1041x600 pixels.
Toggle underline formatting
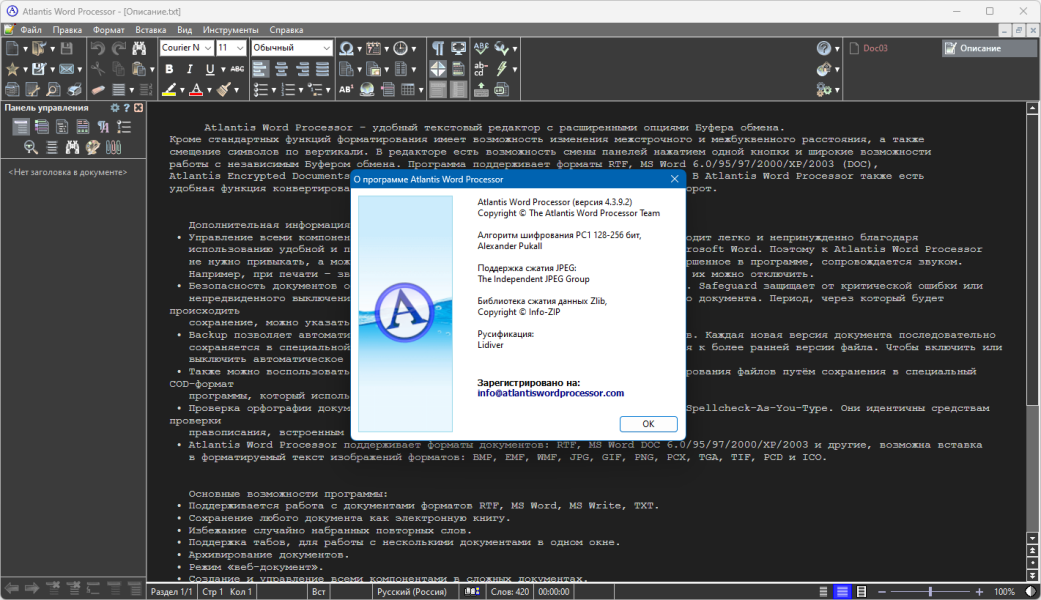(x=210, y=69)
